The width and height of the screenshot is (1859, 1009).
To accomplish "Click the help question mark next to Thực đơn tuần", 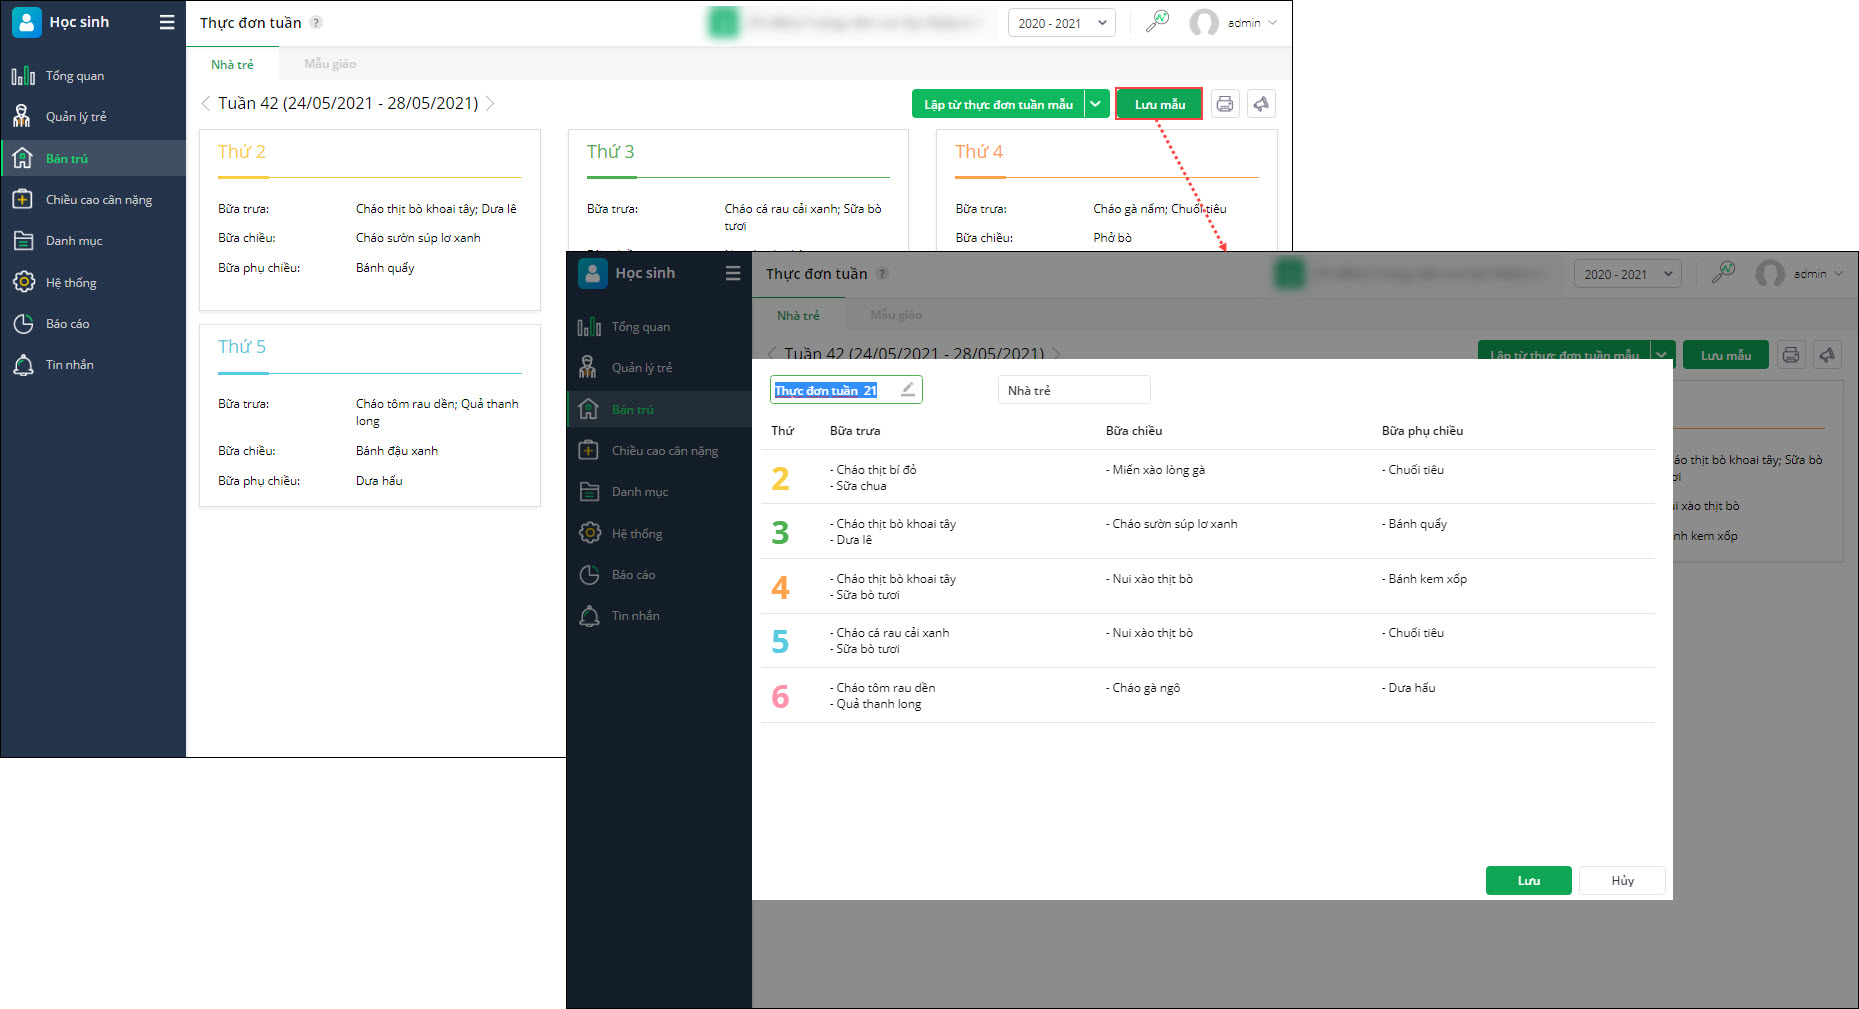I will point(316,23).
